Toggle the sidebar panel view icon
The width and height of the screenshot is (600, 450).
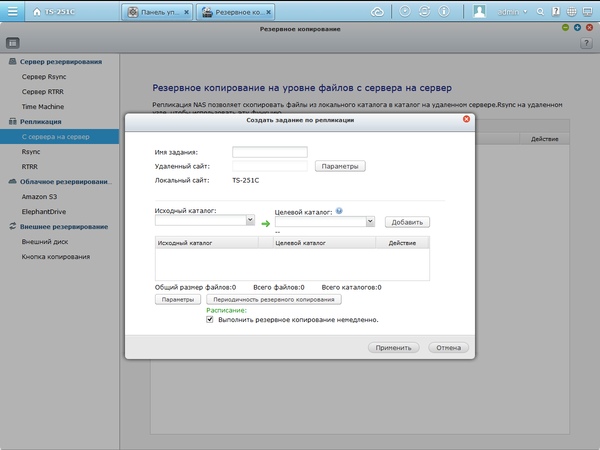(x=13, y=43)
